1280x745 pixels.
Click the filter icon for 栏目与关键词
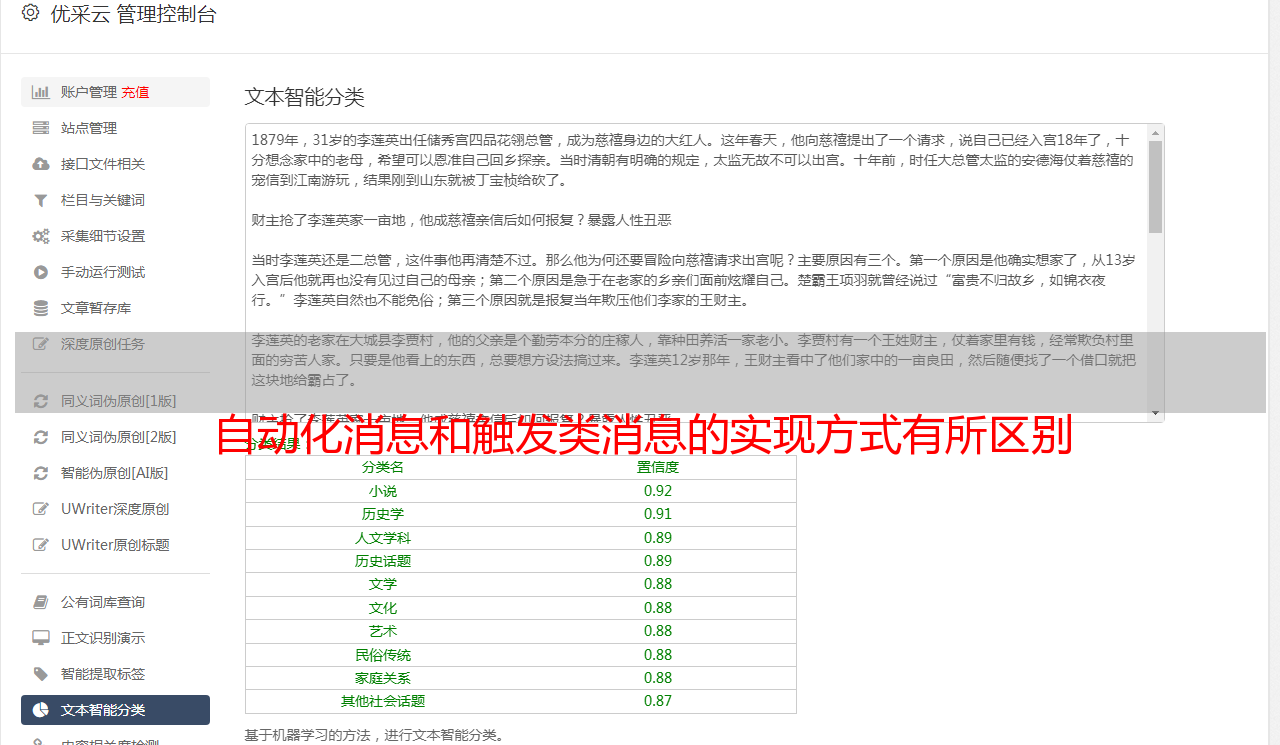click(x=41, y=200)
